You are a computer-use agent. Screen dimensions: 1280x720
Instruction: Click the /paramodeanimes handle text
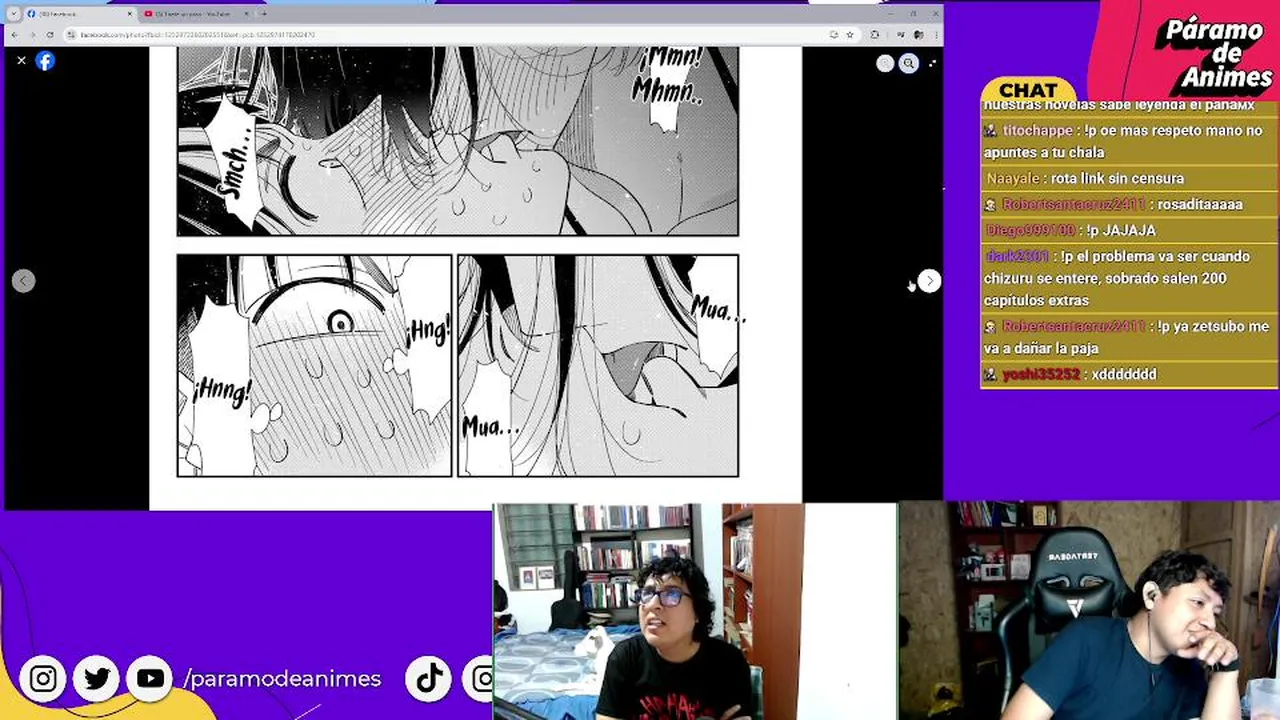click(x=282, y=679)
